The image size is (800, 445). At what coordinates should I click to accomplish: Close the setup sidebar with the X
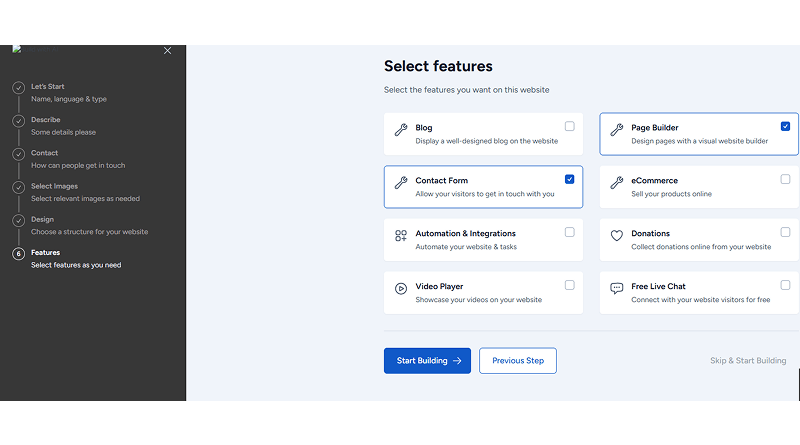click(167, 51)
